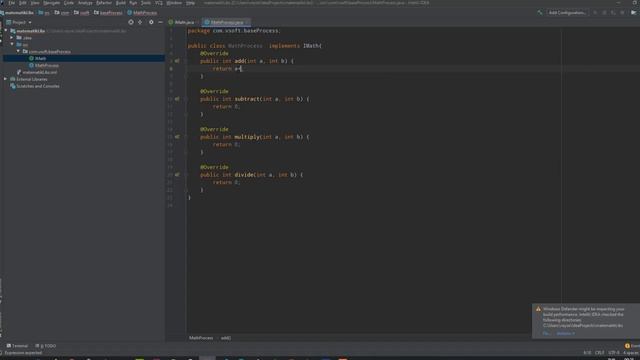Click the 4 spaces indent setting in status bar
This screenshot has height=360, width=640.
(631, 353)
